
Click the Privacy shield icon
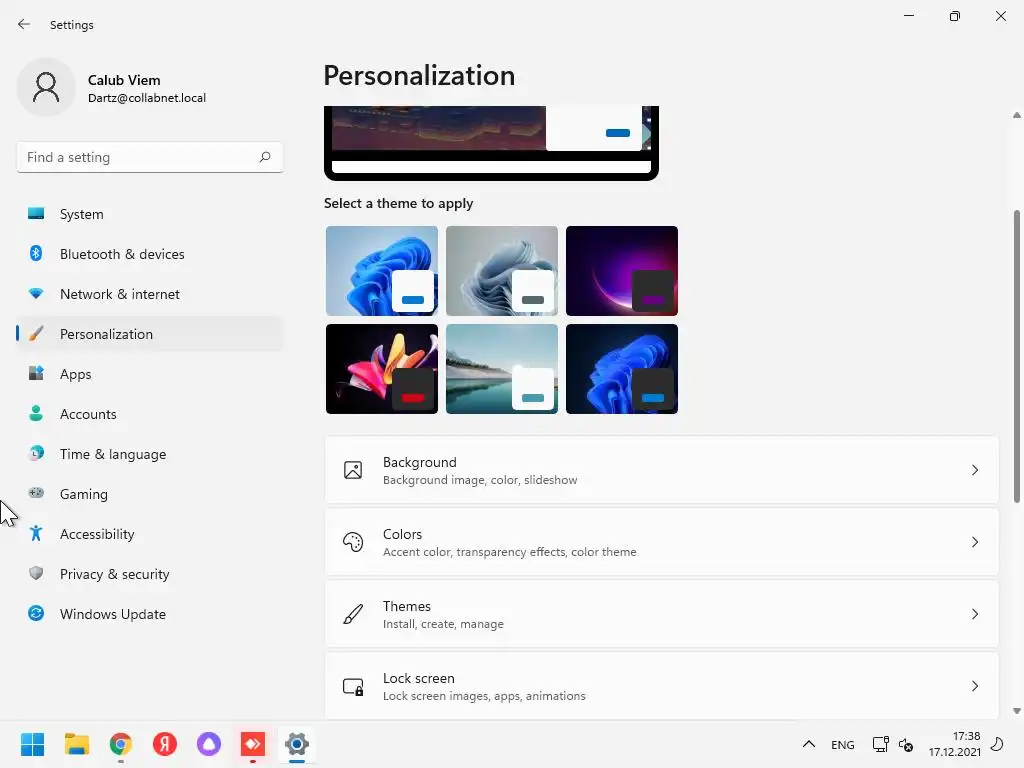click(36, 573)
